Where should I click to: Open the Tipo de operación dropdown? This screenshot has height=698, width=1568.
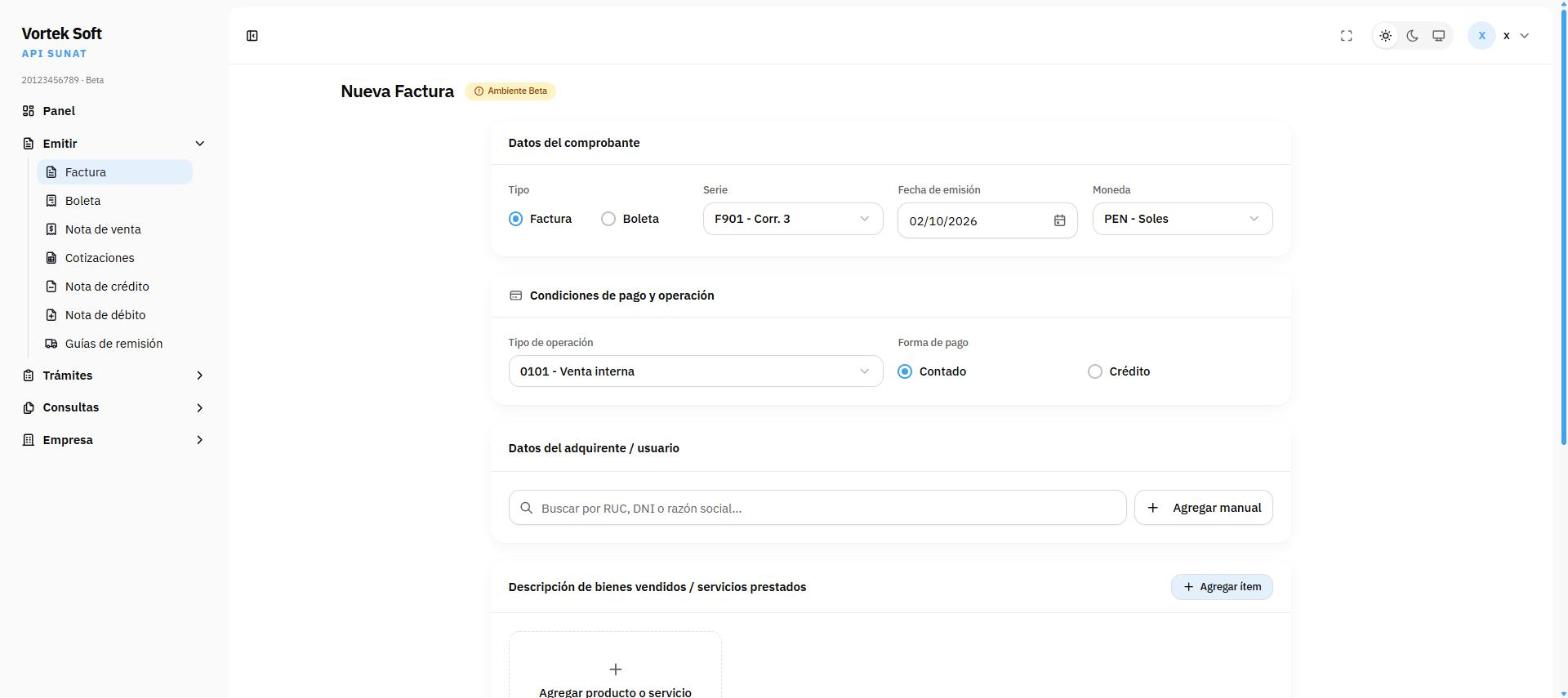point(696,371)
